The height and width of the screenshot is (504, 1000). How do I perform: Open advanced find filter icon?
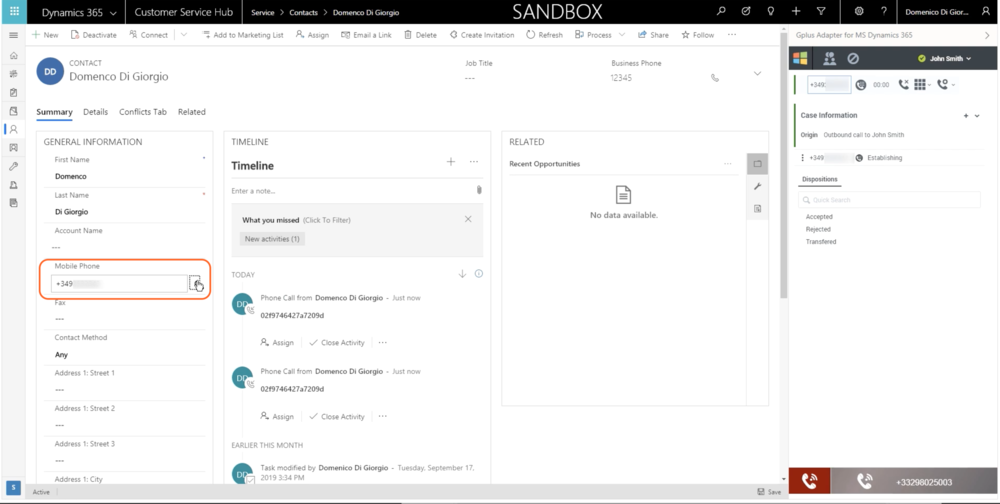tap(821, 11)
